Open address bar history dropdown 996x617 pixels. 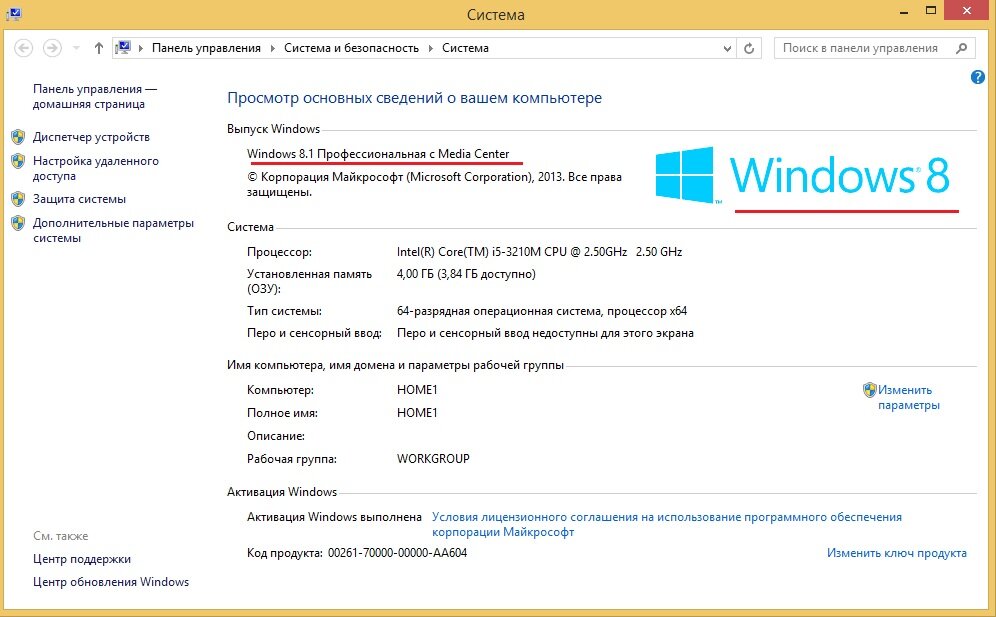click(727, 48)
